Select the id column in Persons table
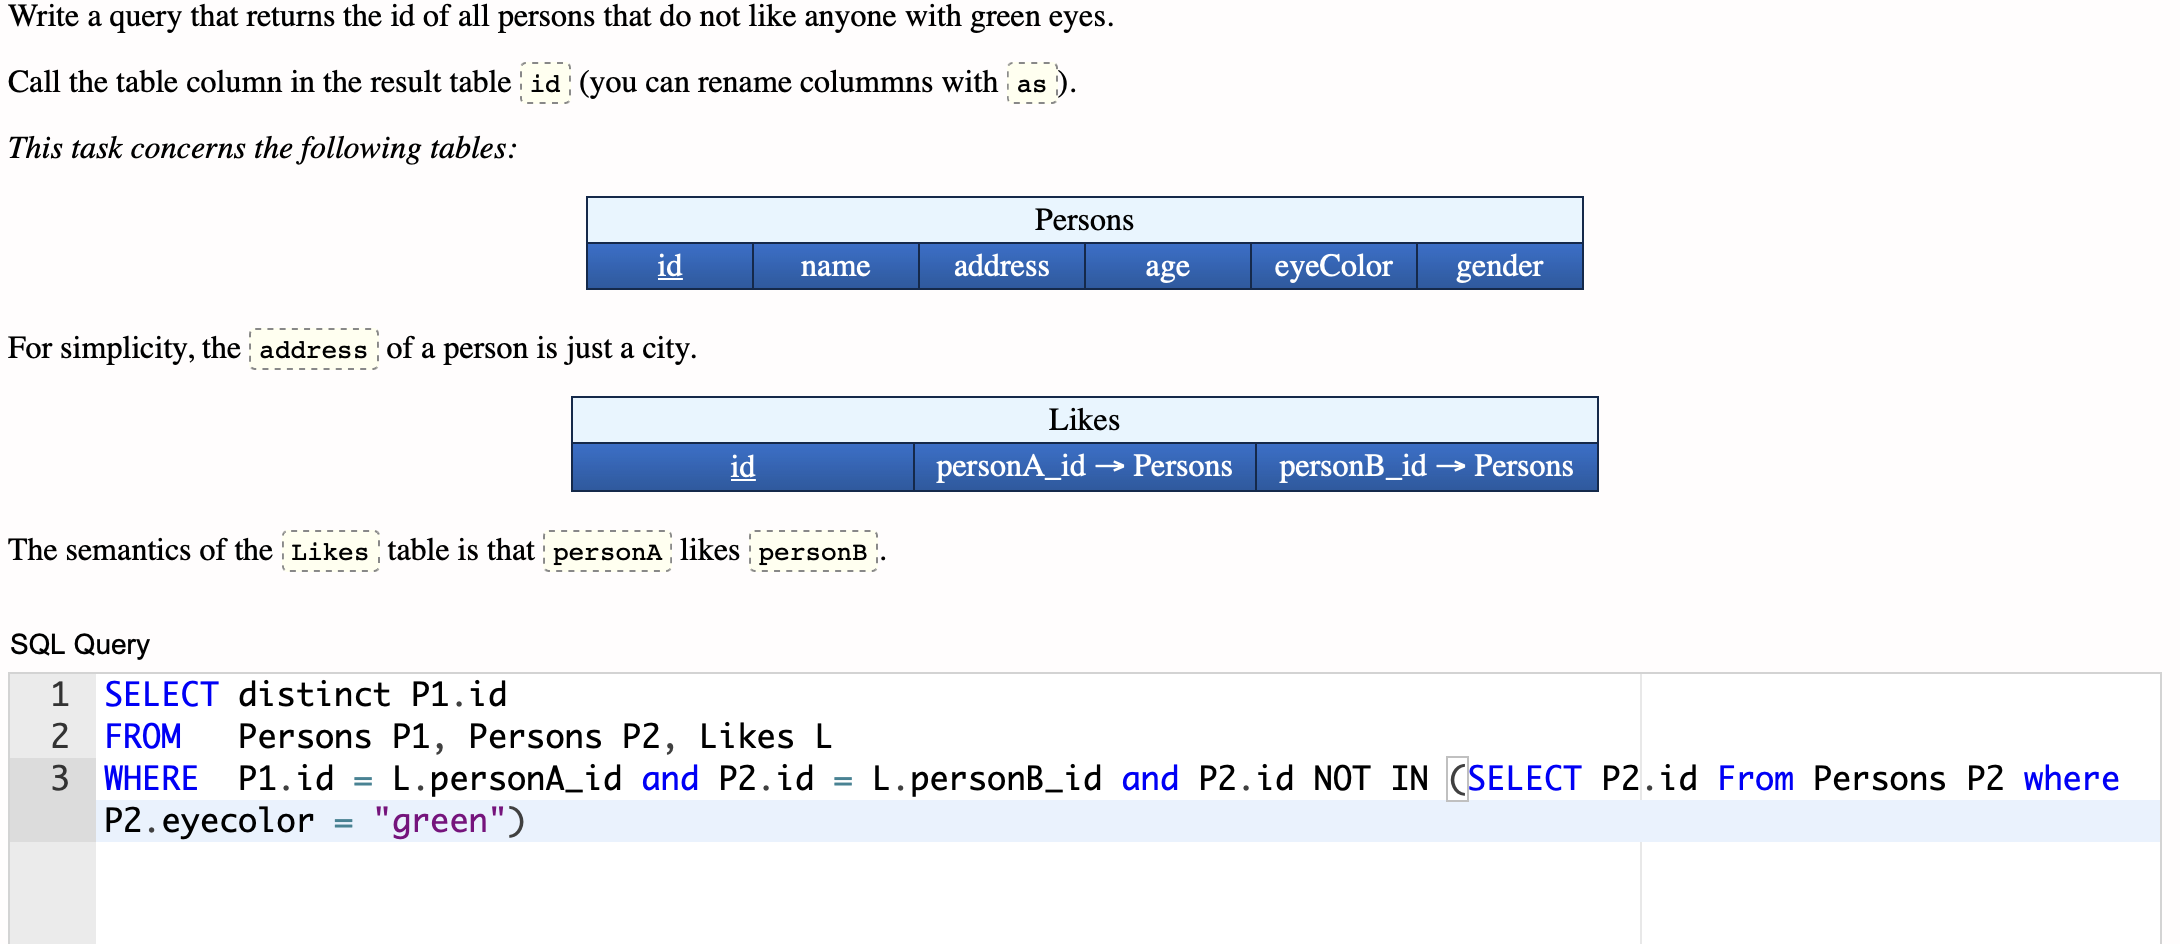The width and height of the screenshot is (2180, 944). coord(669,265)
